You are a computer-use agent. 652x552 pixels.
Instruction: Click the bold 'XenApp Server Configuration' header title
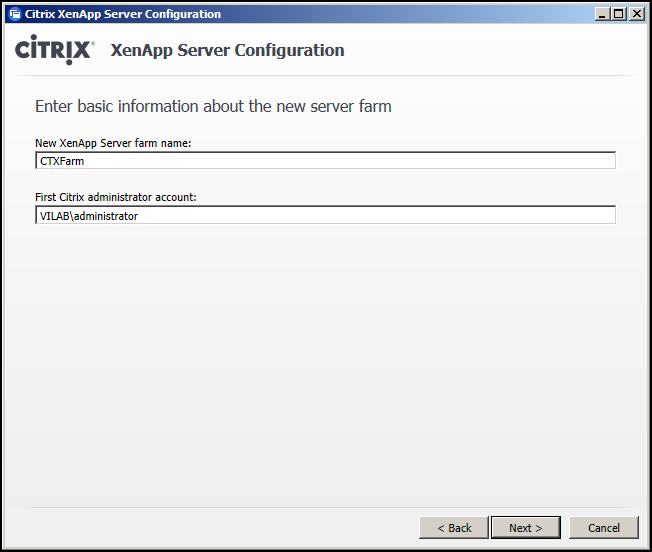click(227, 50)
